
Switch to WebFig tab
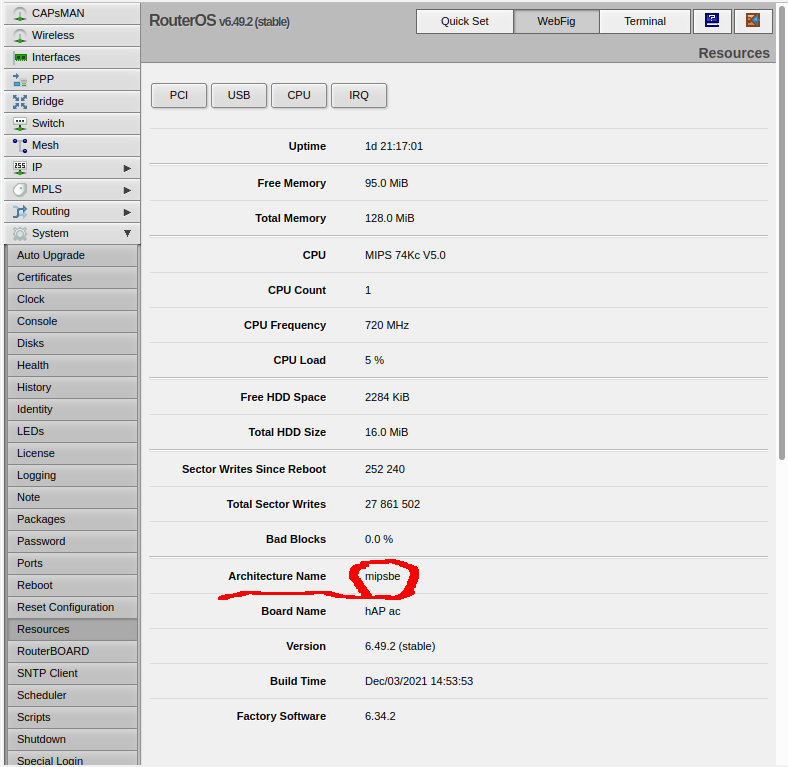click(x=556, y=21)
